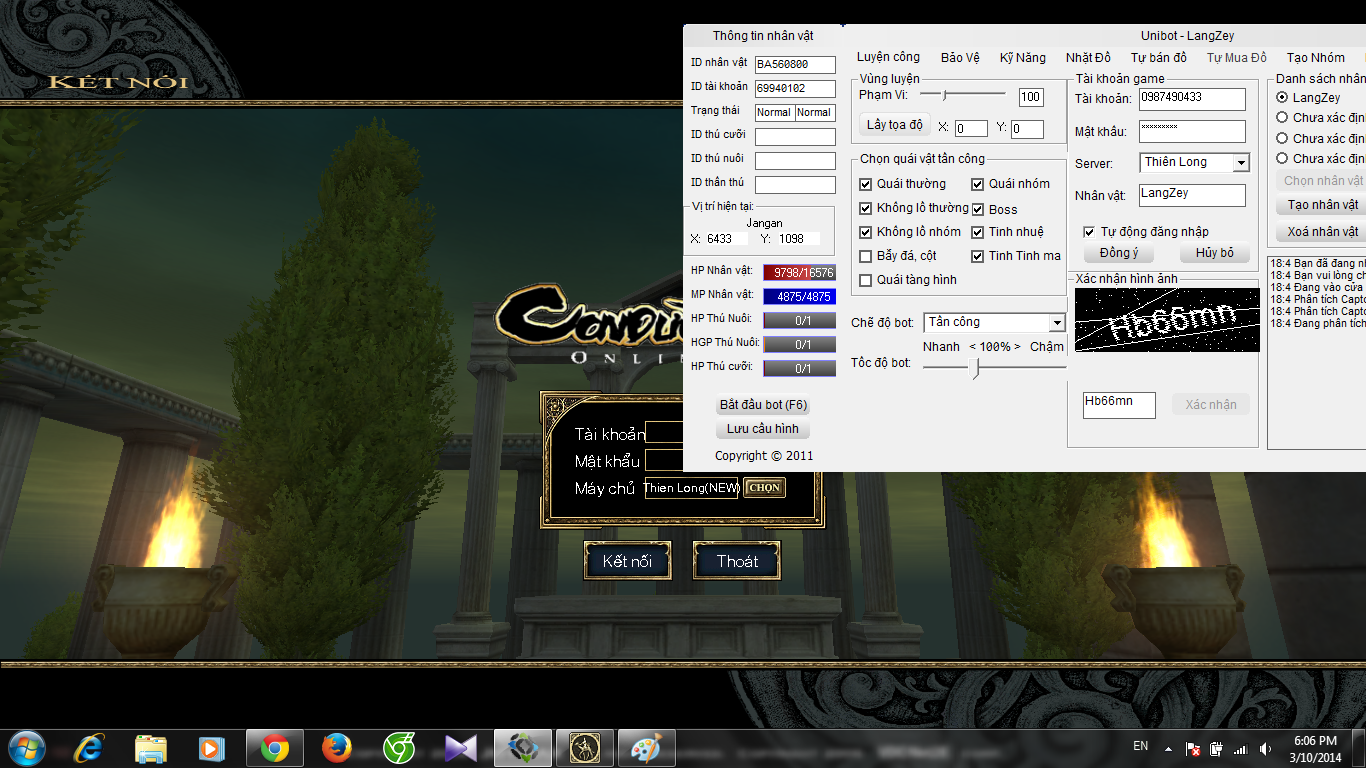
Task: Click the Phạm Vi value box 100
Action: [x=1031, y=97]
